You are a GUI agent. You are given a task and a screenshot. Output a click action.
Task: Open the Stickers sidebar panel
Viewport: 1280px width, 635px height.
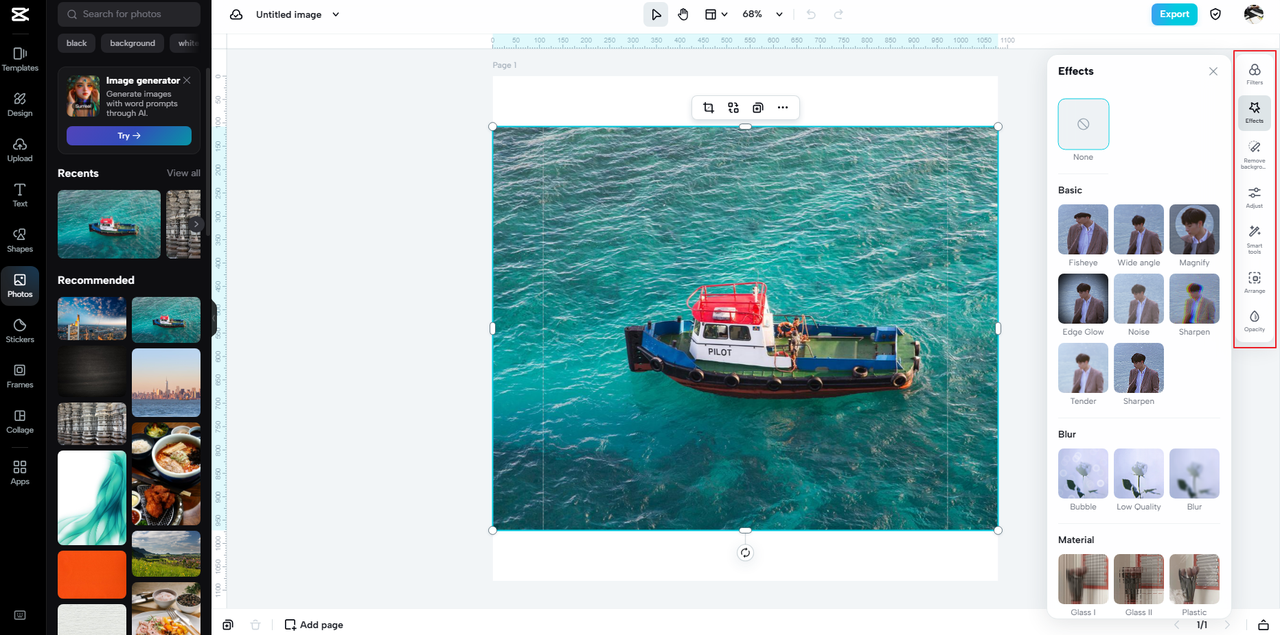coord(20,331)
